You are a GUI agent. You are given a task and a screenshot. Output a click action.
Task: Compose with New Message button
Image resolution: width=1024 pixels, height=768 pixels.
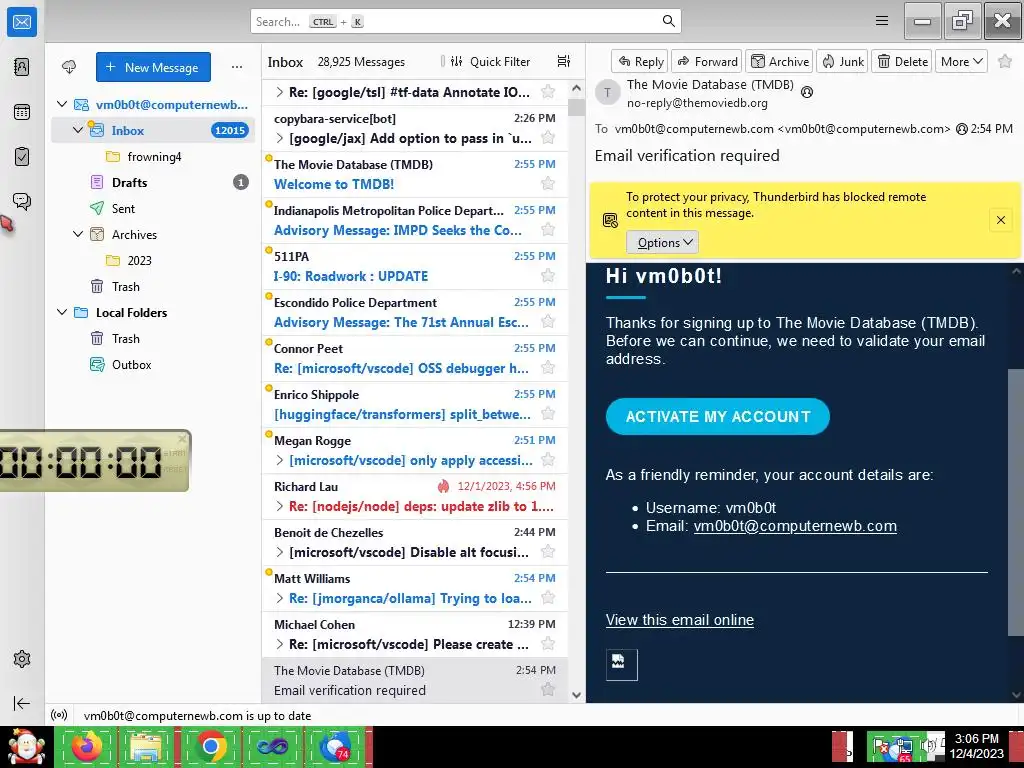point(153,67)
